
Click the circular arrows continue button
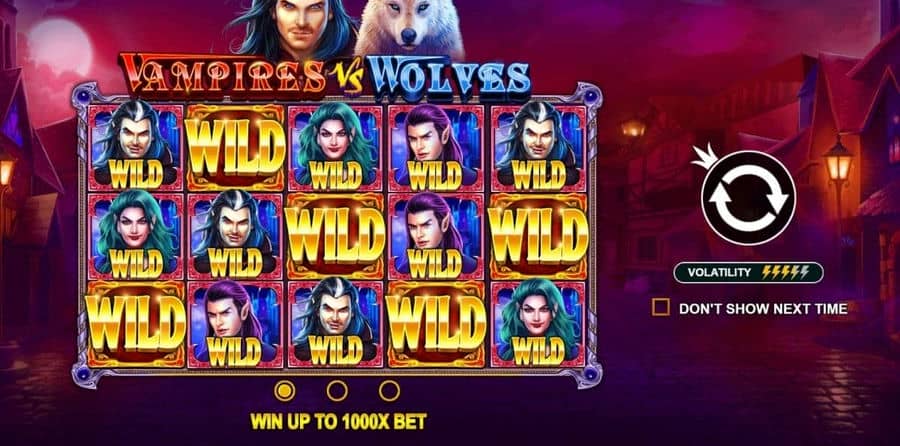point(748,197)
